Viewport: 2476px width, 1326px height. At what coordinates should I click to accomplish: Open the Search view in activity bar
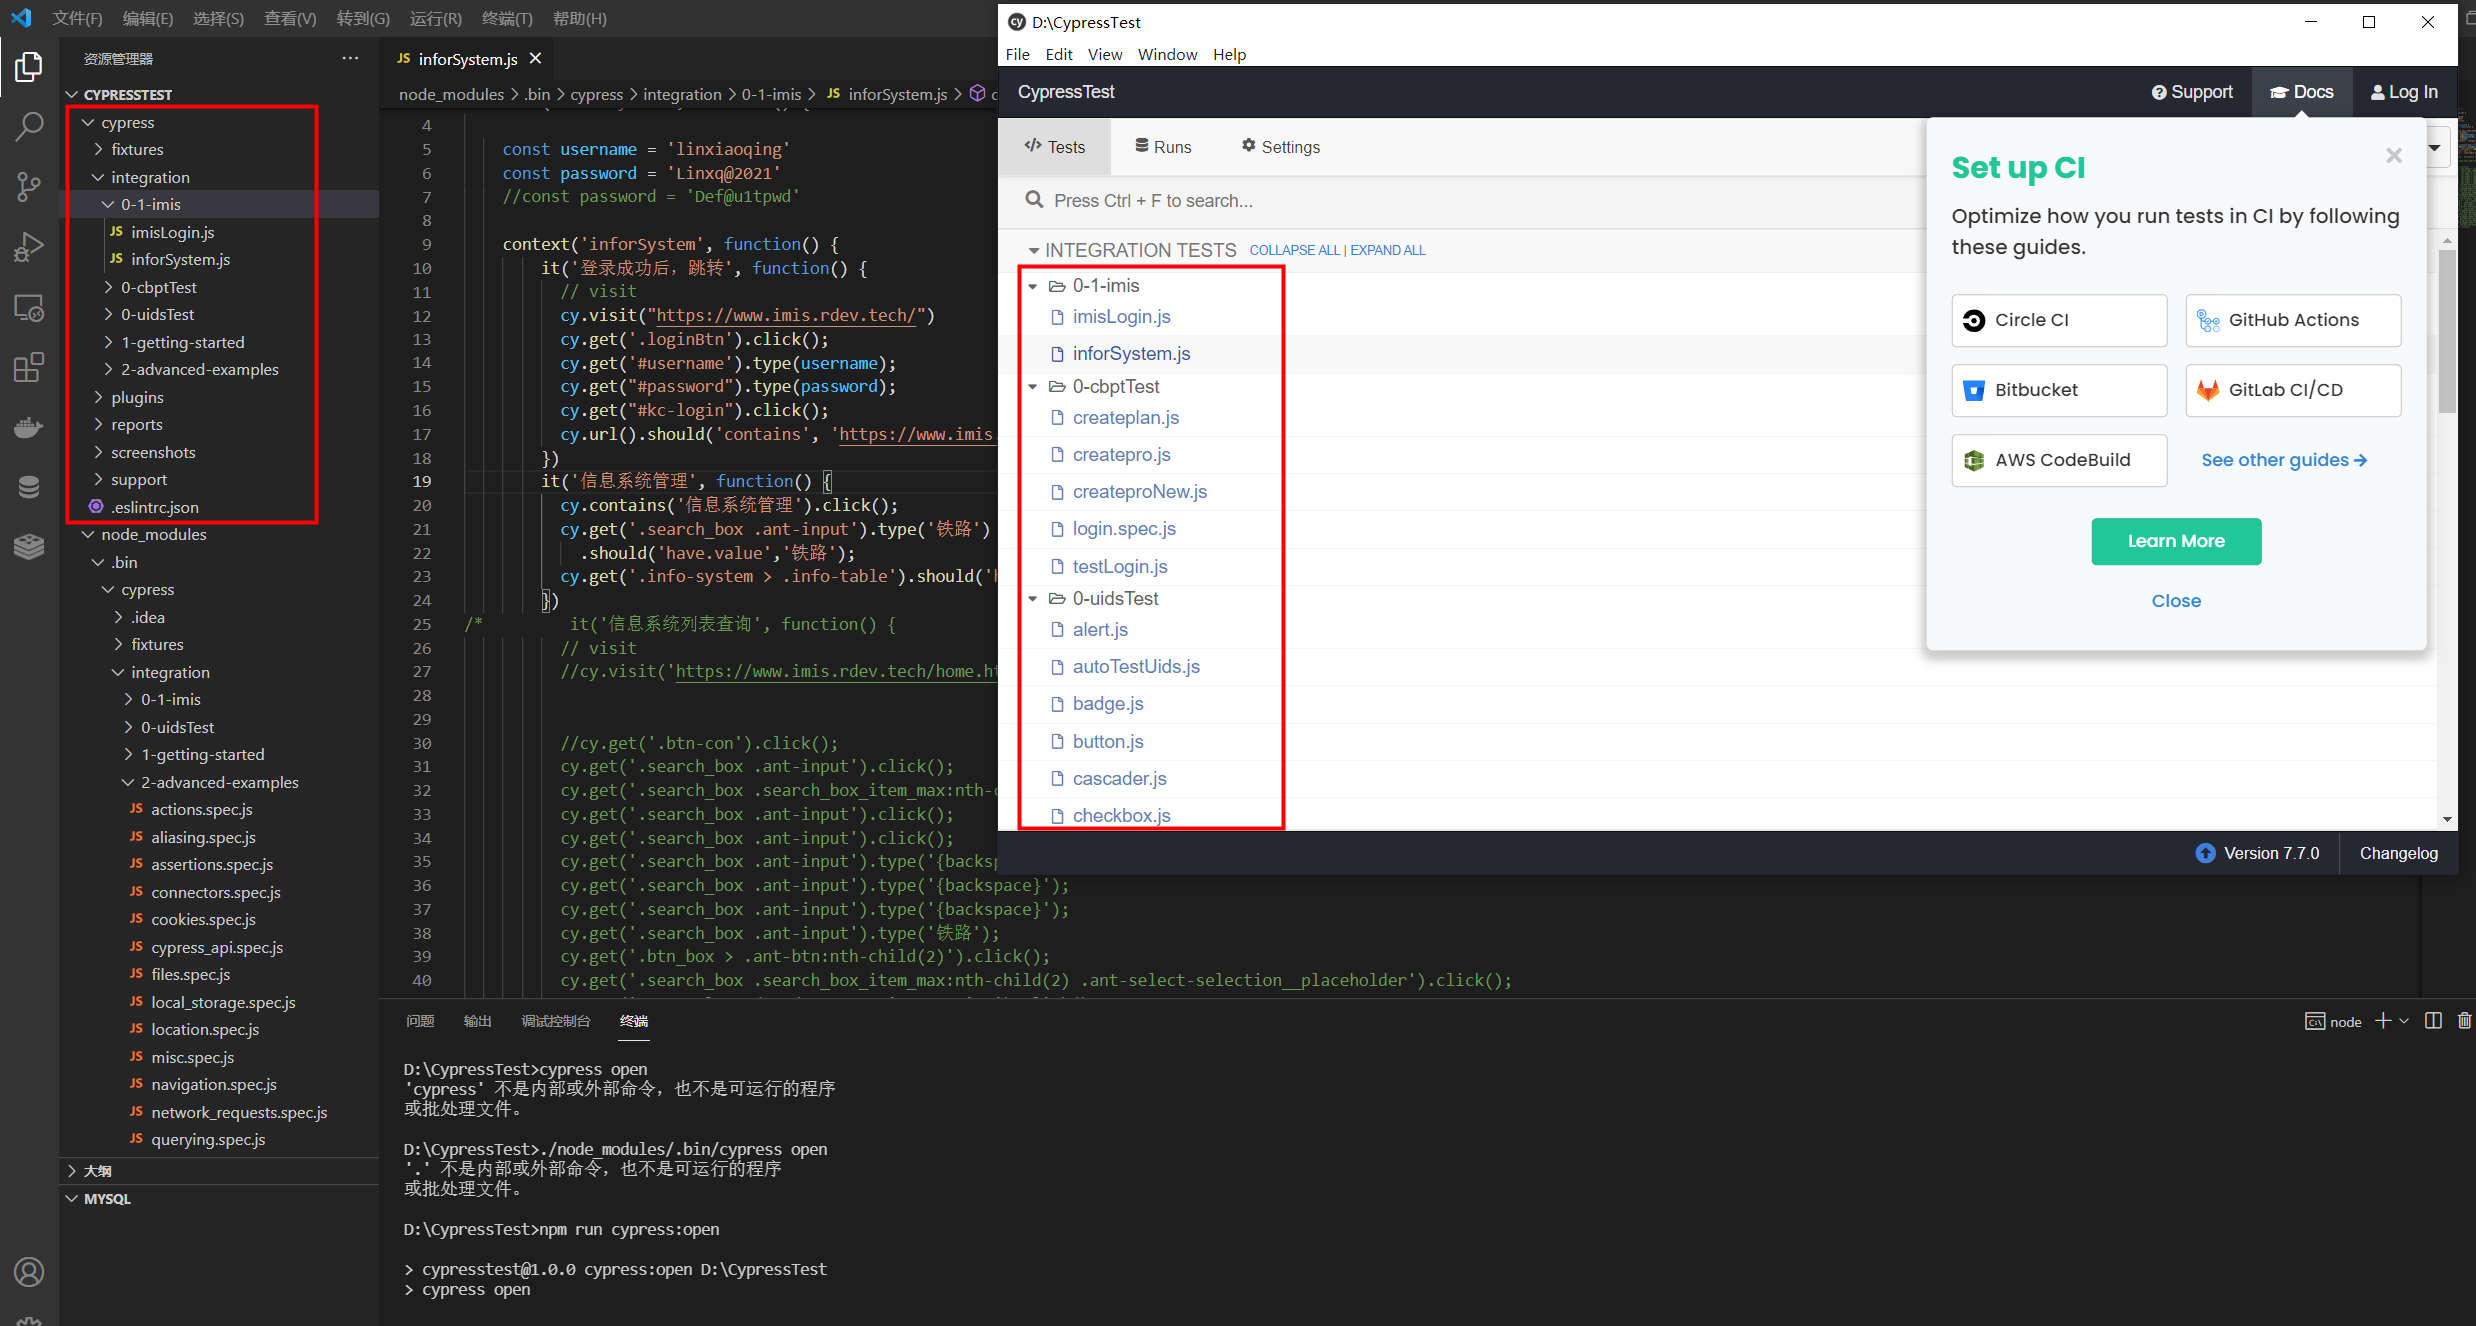(x=28, y=126)
